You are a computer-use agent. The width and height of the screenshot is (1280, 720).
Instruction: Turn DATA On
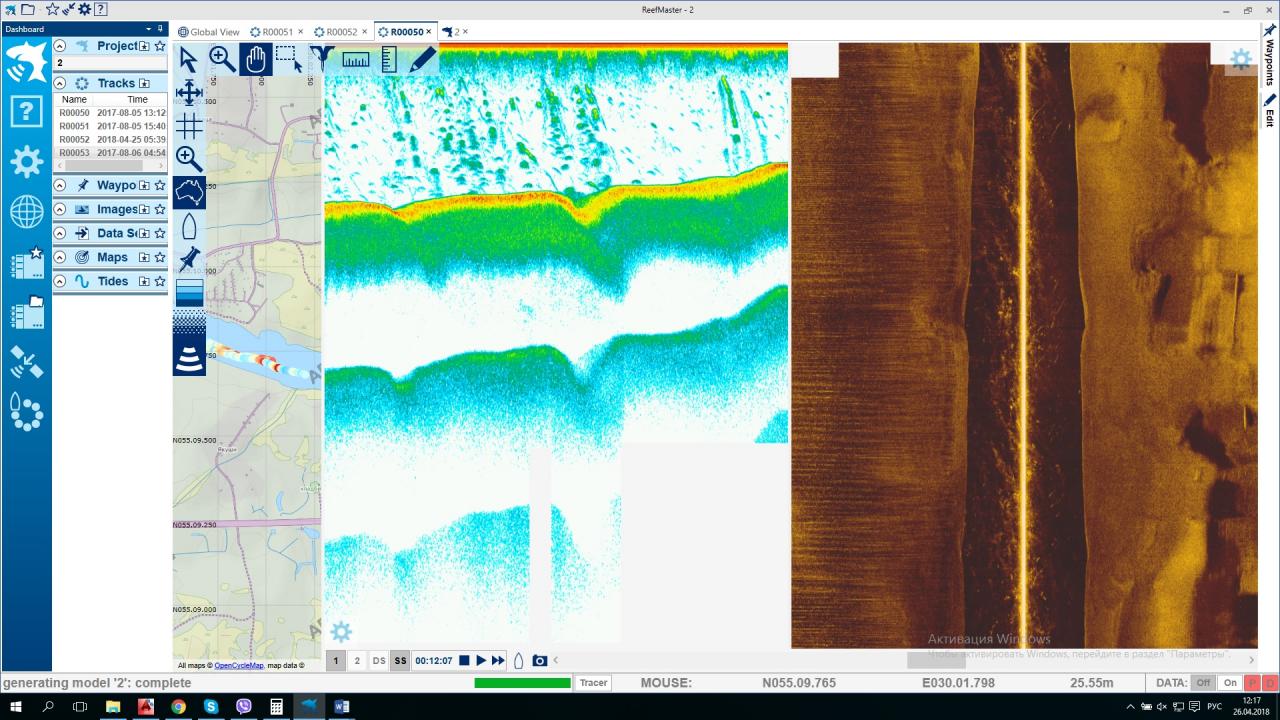pyautogui.click(x=1230, y=683)
